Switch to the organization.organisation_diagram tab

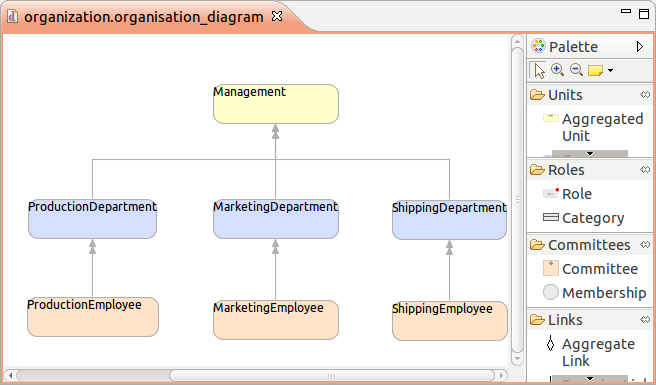(144, 17)
